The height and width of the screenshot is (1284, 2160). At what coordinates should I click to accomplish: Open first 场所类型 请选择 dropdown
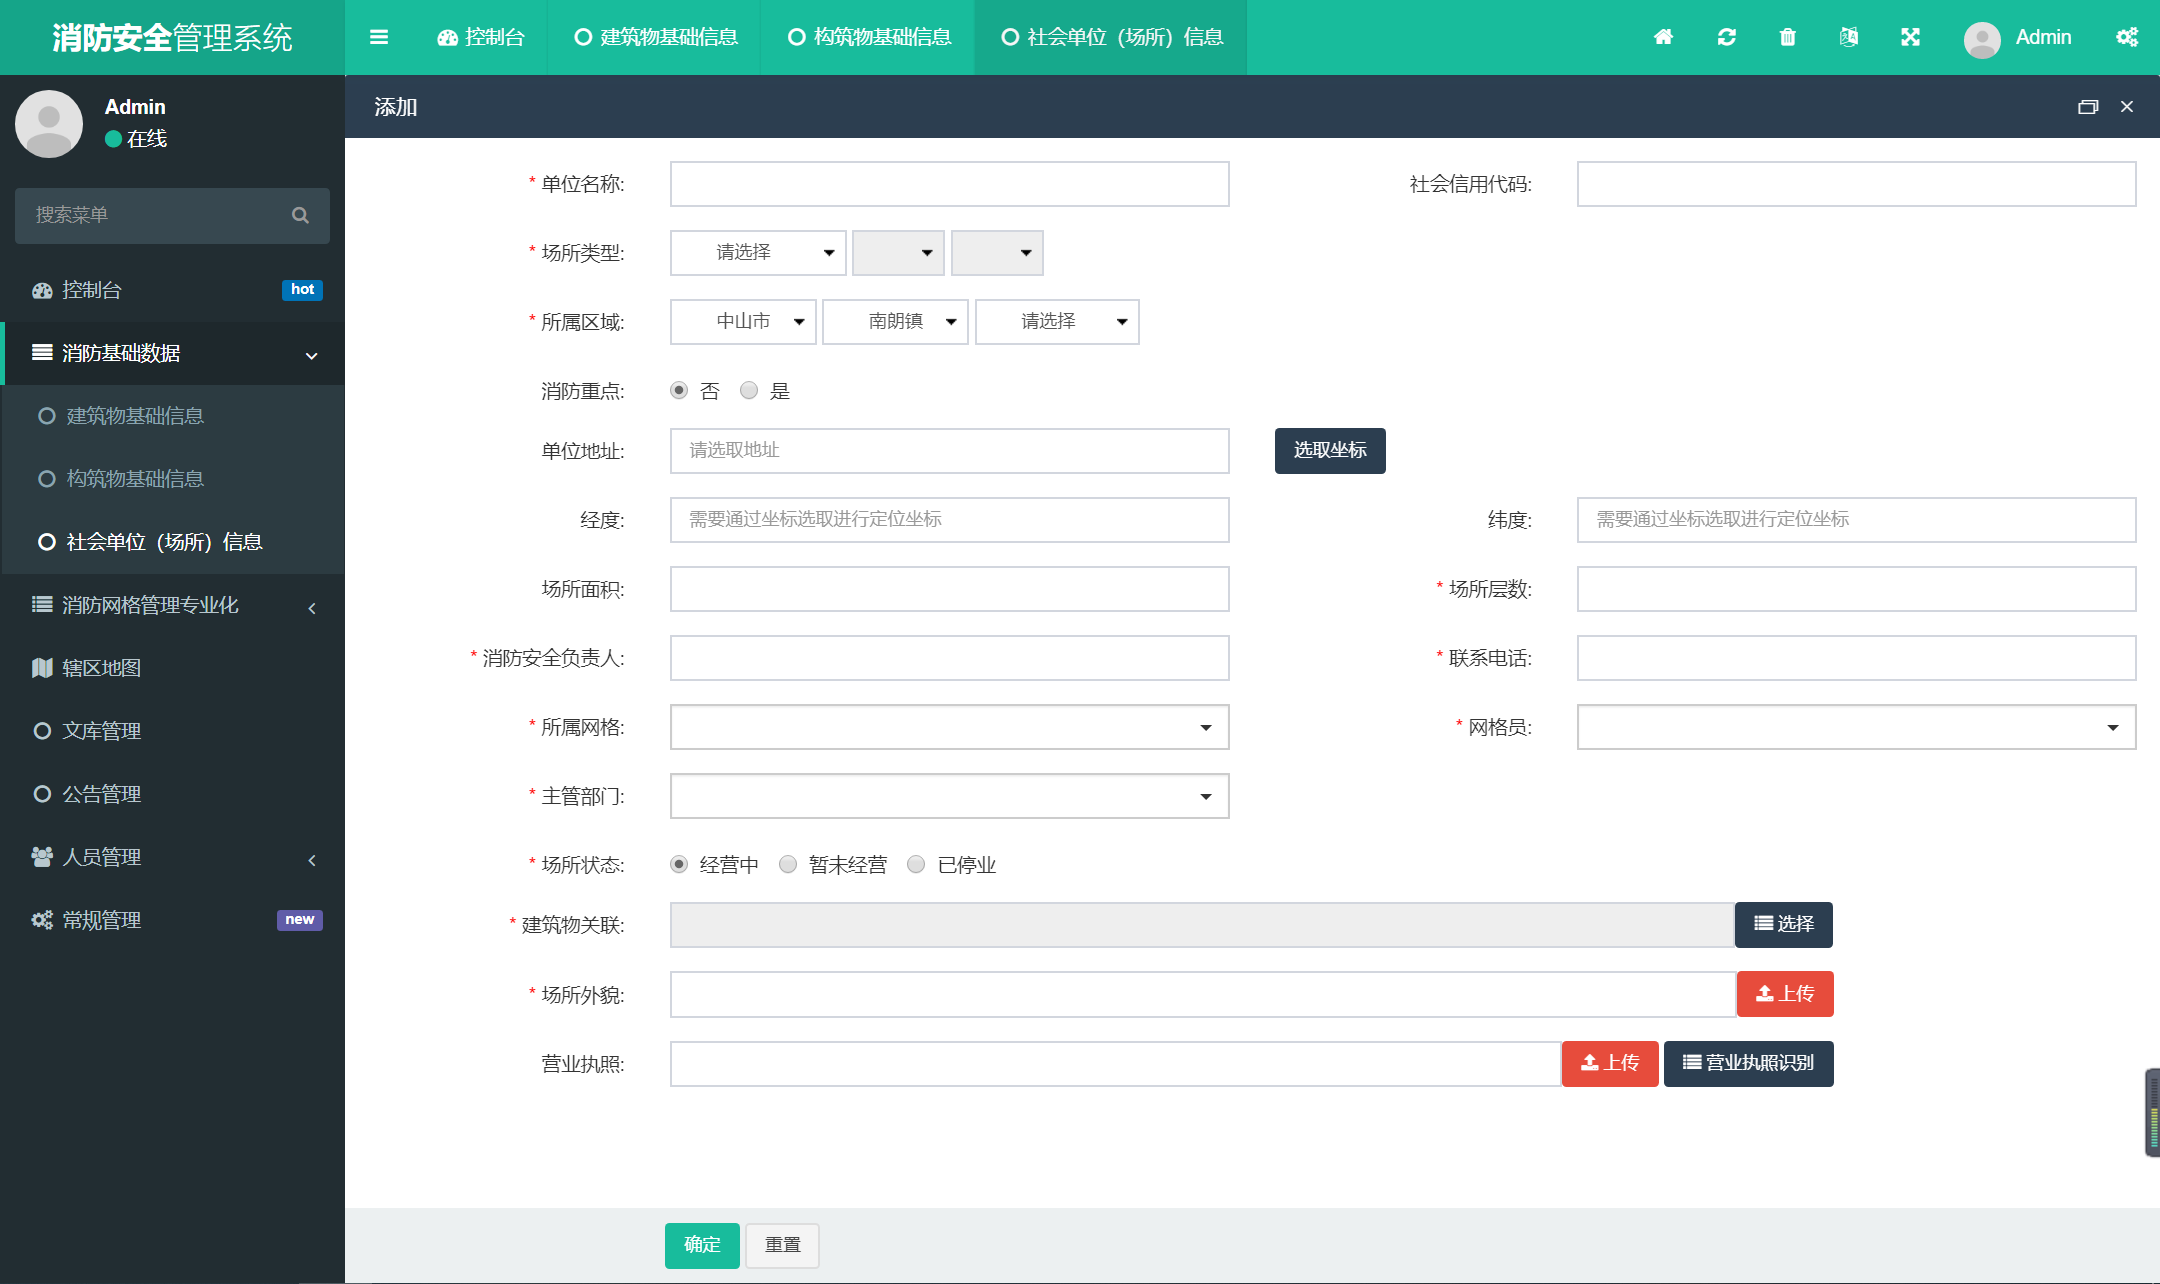758,253
